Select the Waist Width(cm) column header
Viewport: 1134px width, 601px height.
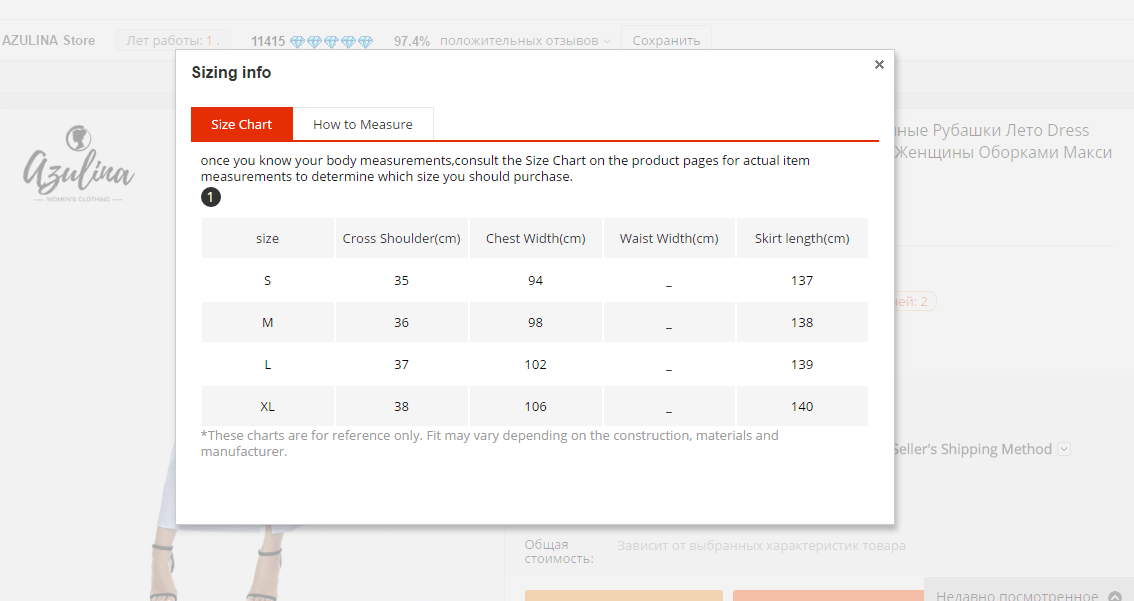[669, 238]
